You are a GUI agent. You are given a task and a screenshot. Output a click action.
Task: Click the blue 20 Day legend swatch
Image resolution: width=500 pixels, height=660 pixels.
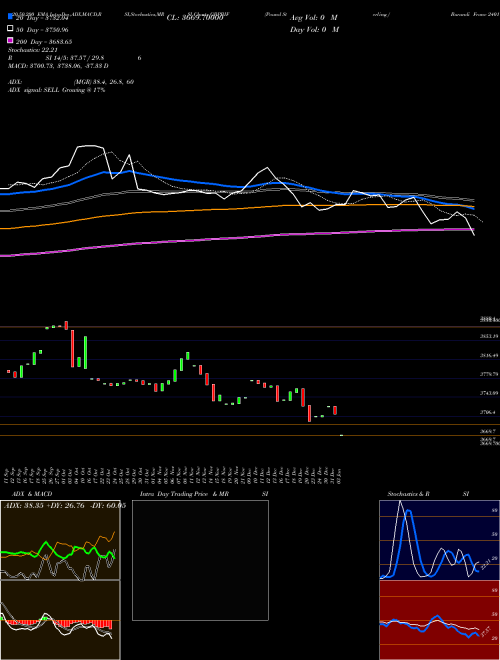pyautogui.click(x=10, y=17)
